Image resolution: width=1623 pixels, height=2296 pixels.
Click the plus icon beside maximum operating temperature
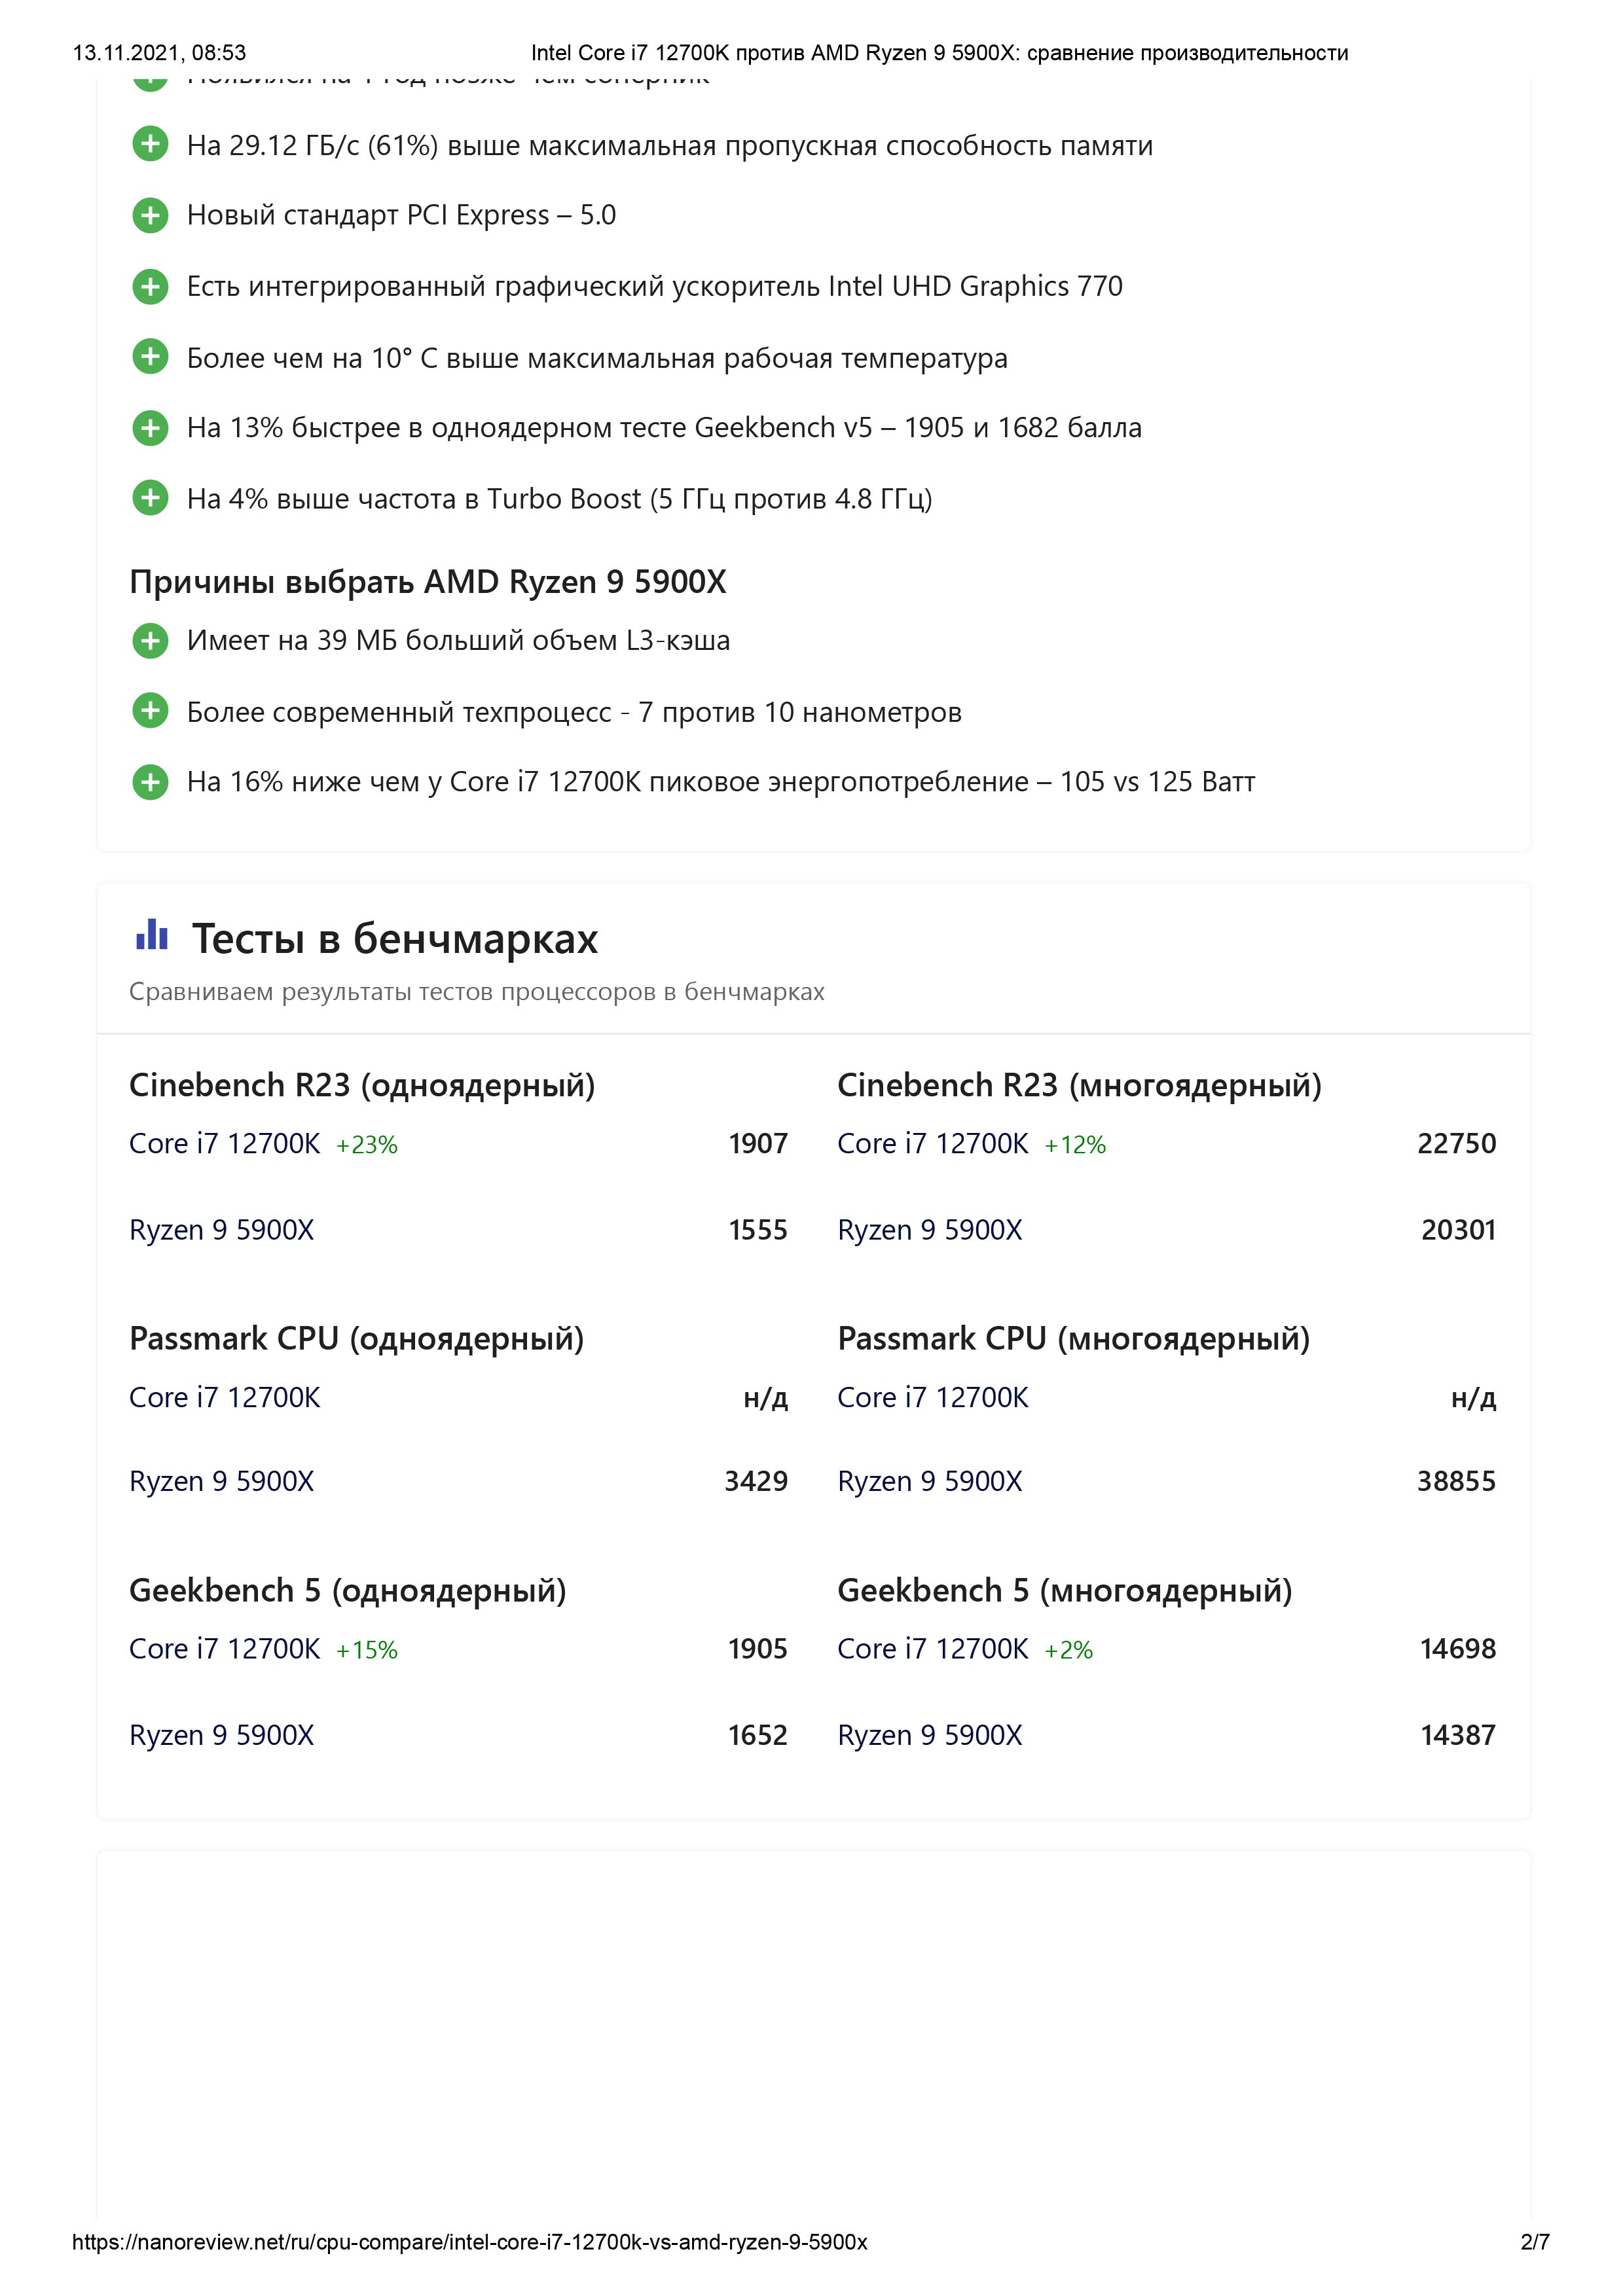150,357
